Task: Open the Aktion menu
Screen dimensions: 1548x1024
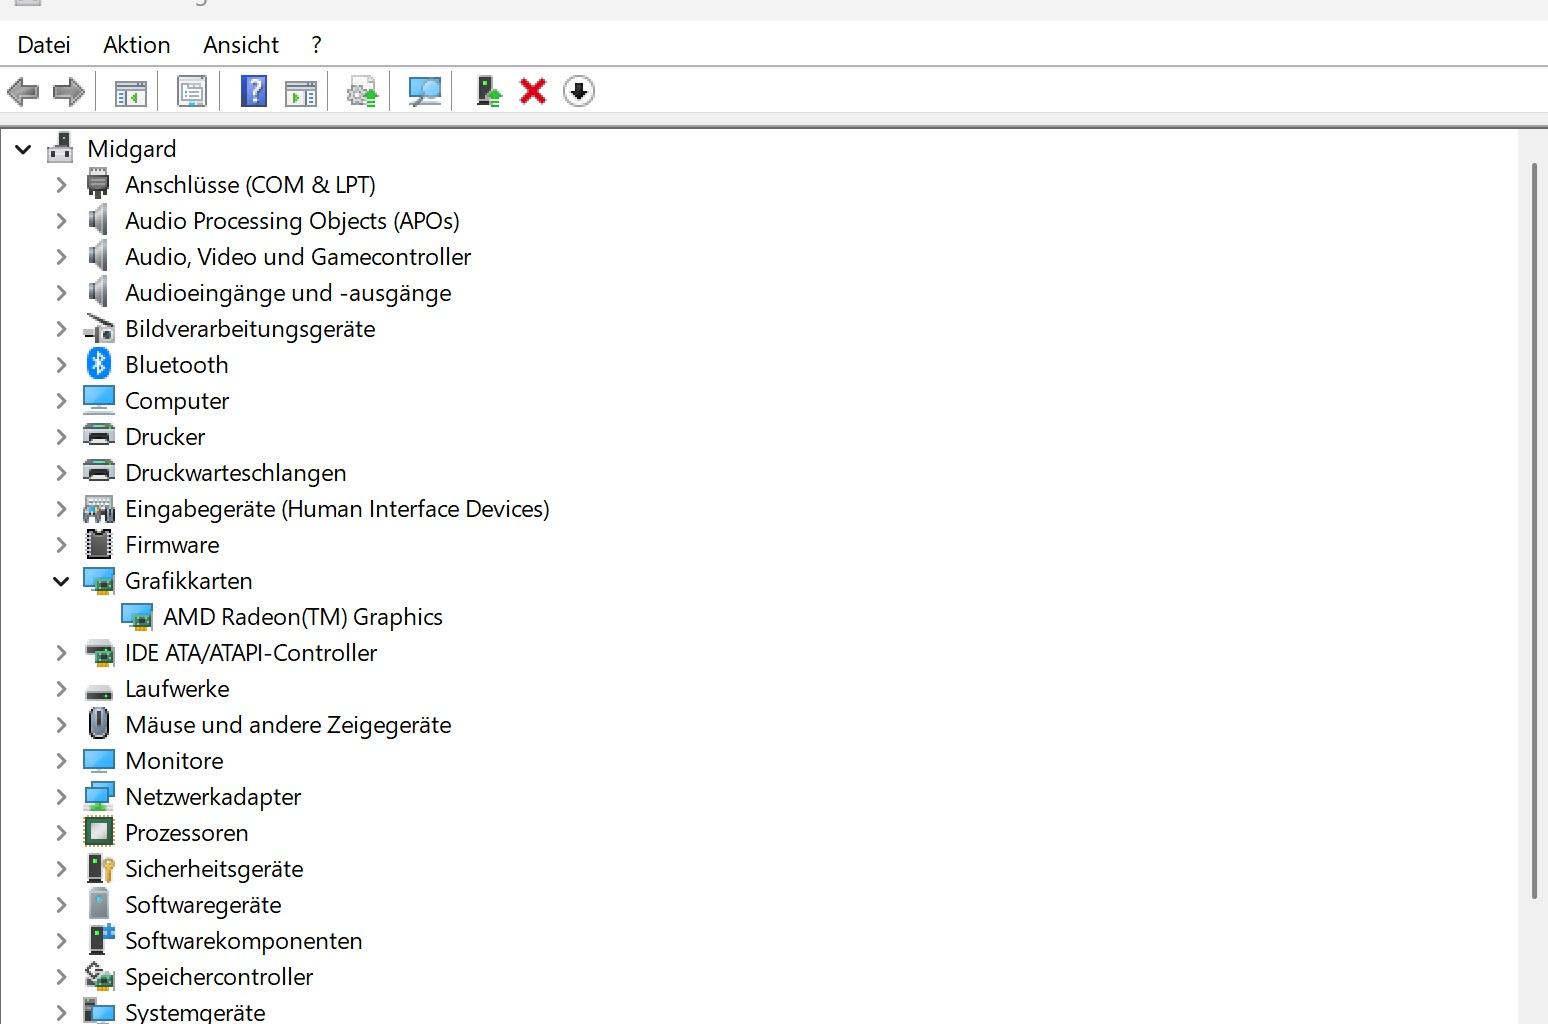Action: pos(137,45)
